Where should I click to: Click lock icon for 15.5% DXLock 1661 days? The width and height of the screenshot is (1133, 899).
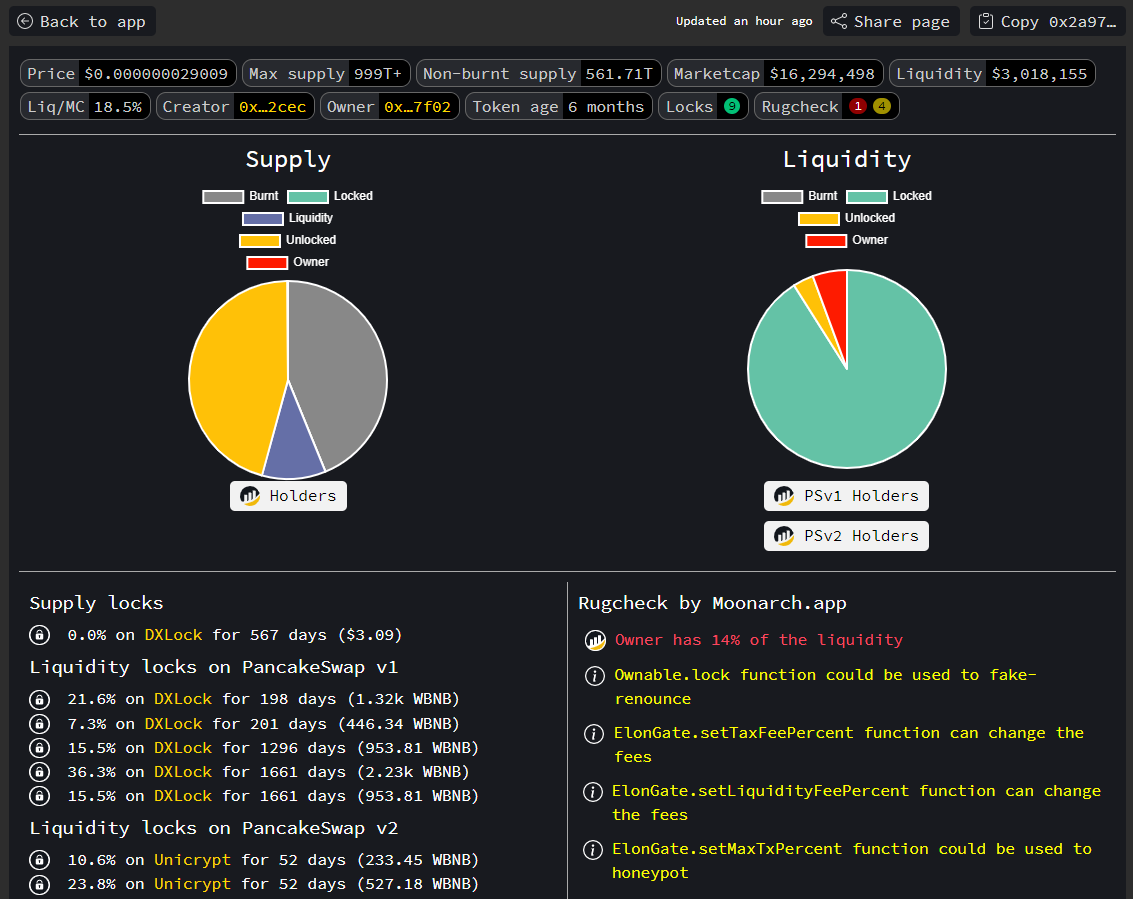pos(40,796)
